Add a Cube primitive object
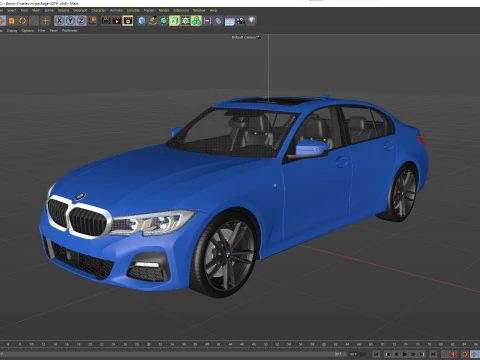Screen dimensions: 480x360 coord(142,21)
